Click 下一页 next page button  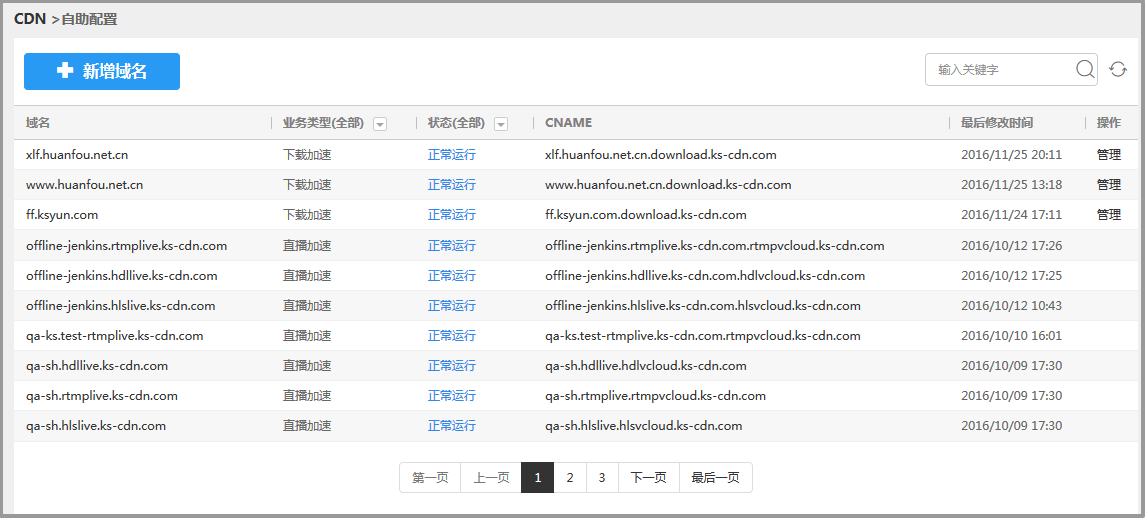point(648,478)
